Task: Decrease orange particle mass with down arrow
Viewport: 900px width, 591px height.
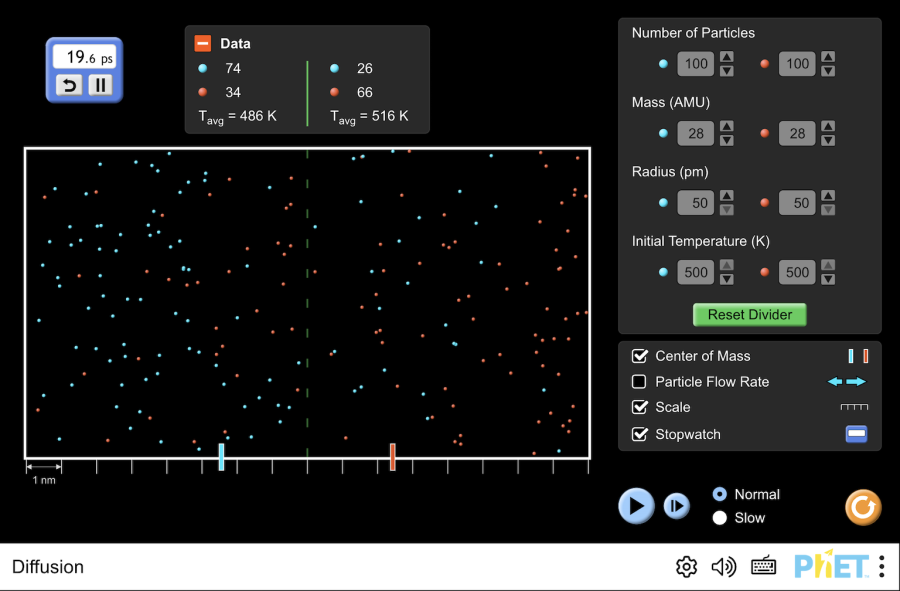Action: 827,140
